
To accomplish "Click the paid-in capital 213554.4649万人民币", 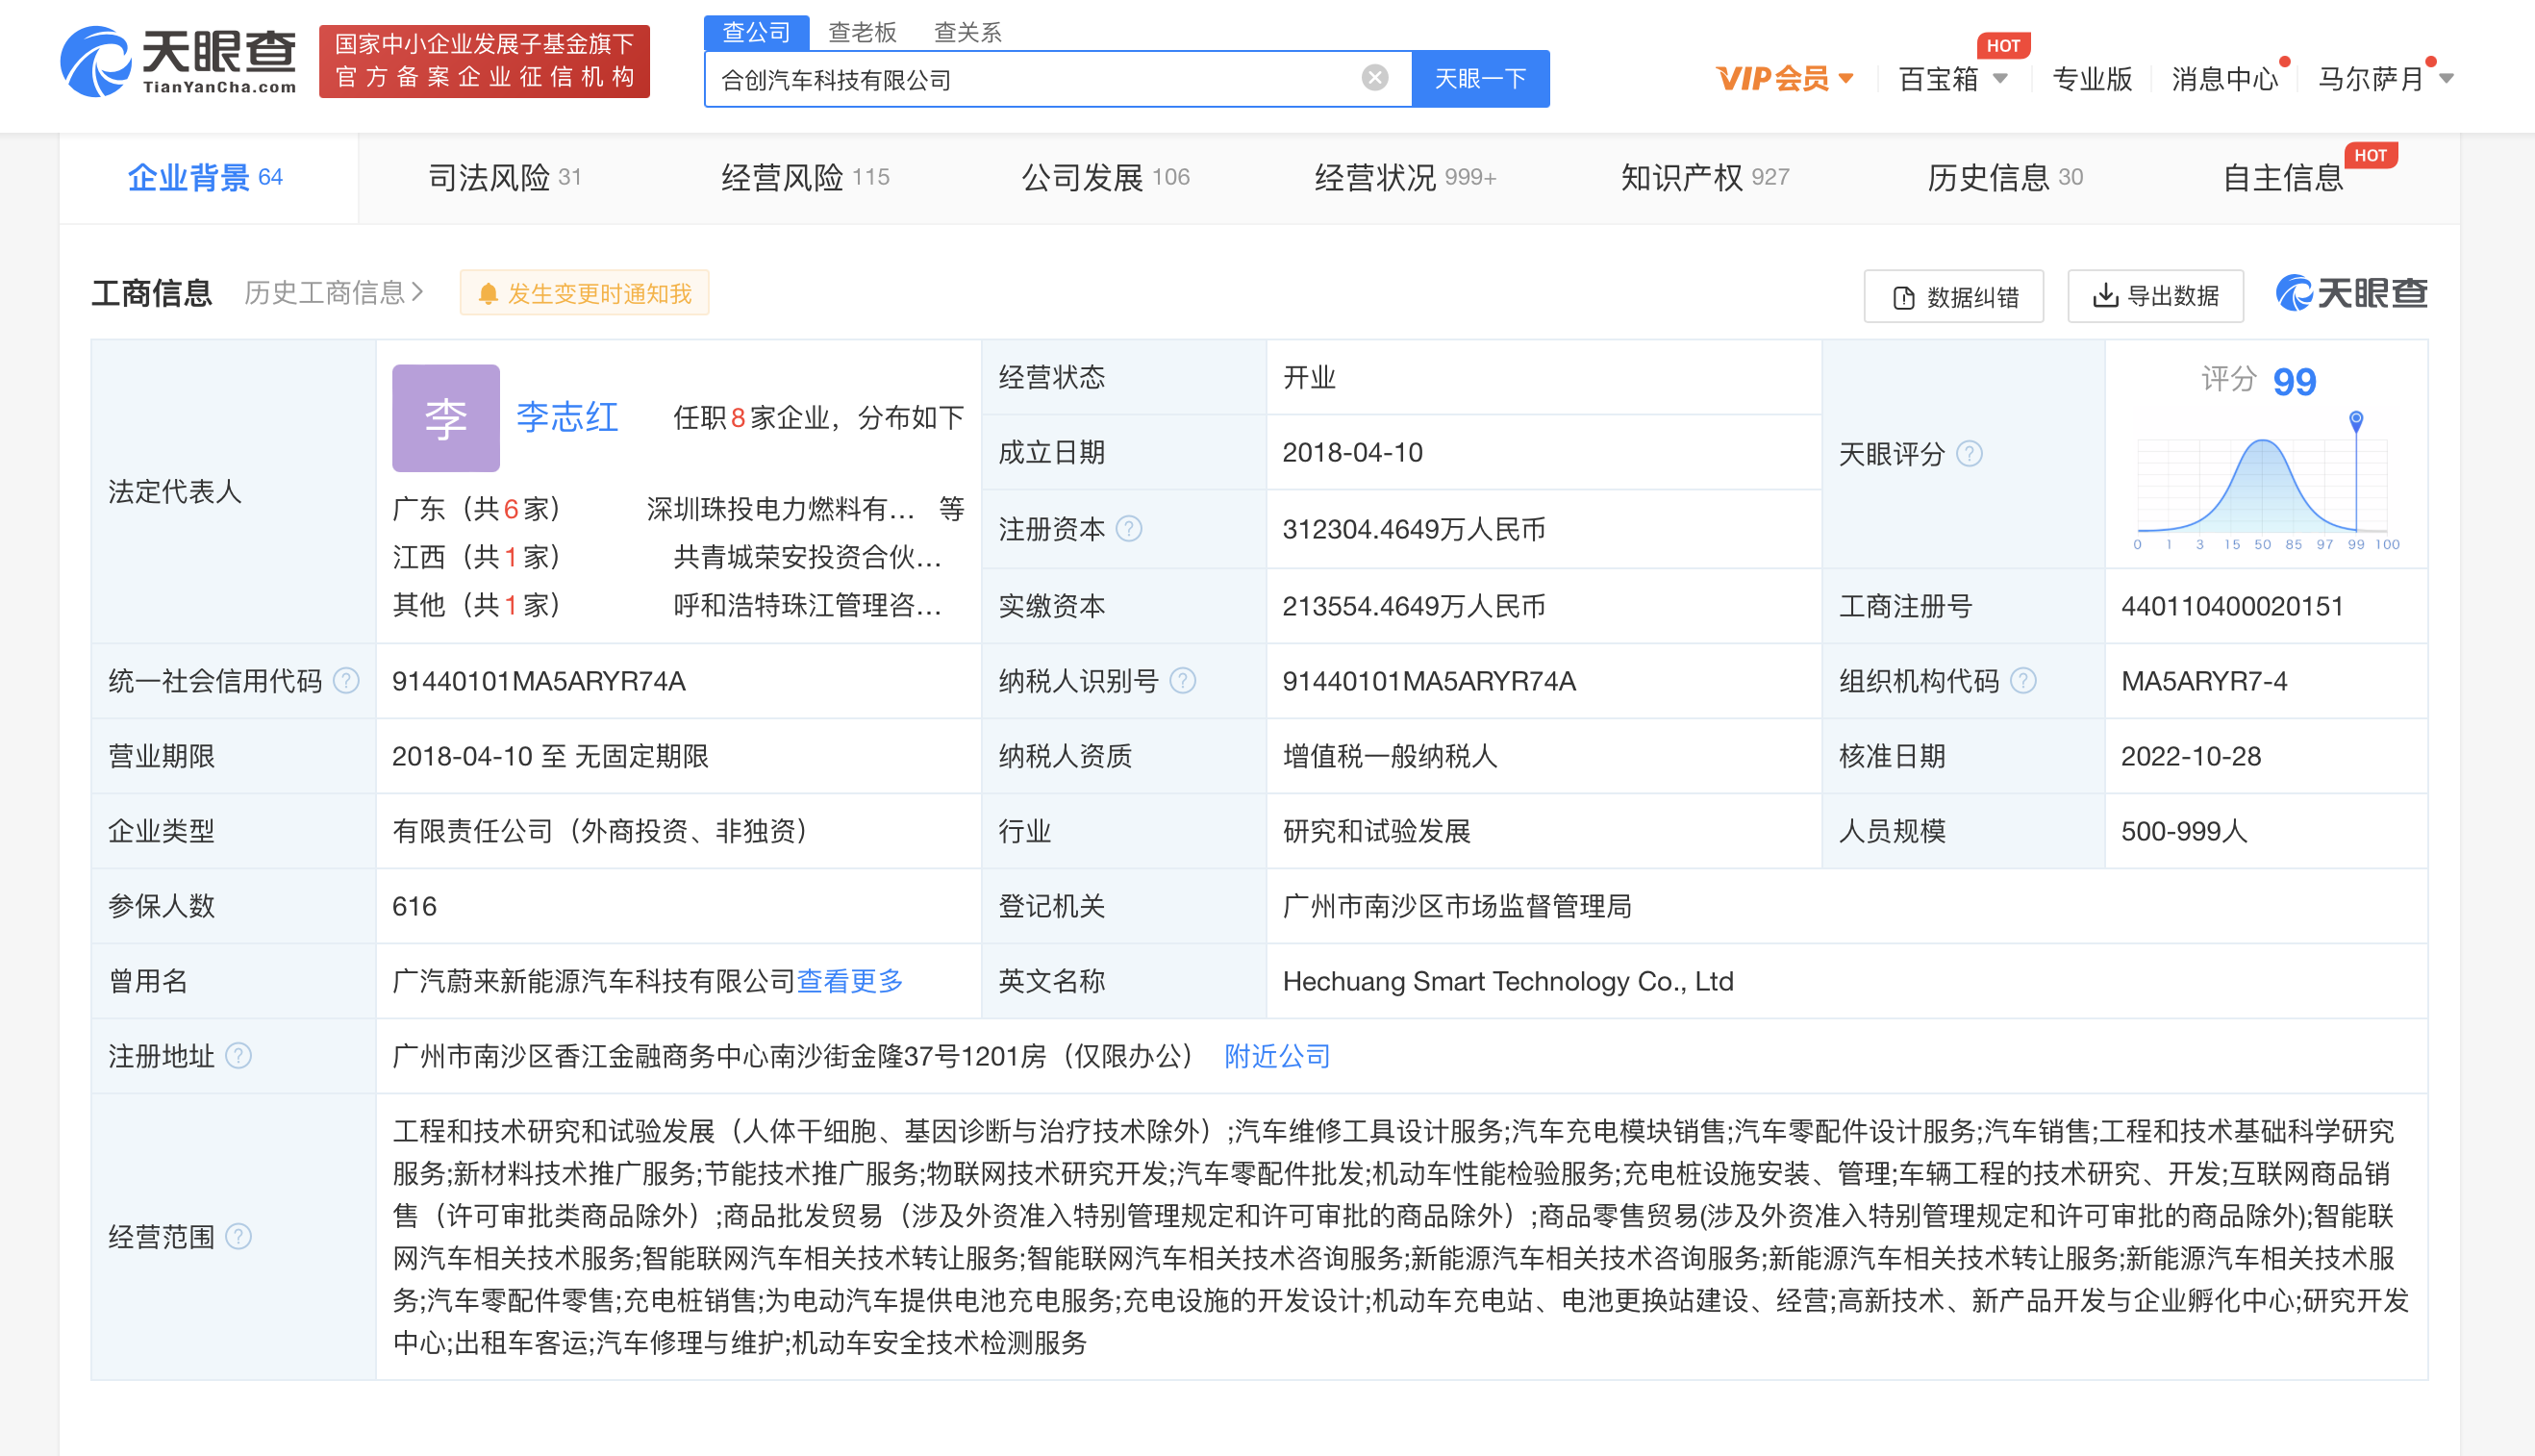I will click(1414, 605).
